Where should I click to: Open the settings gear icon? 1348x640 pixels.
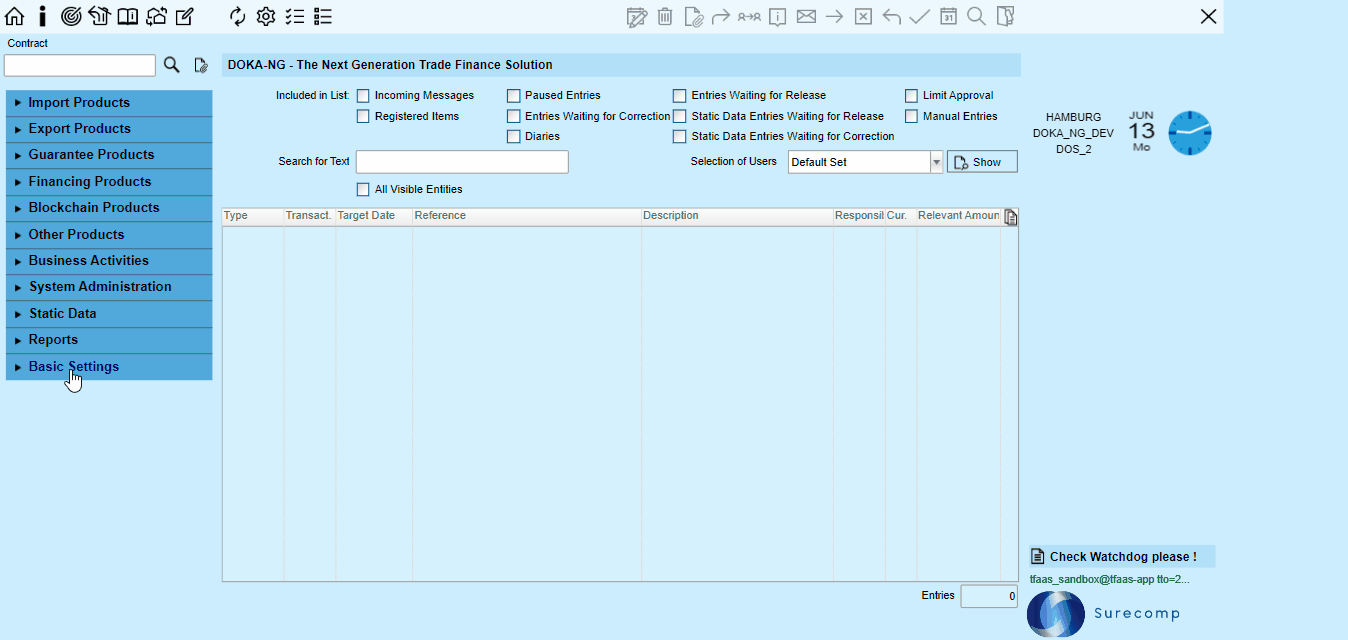click(x=265, y=16)
